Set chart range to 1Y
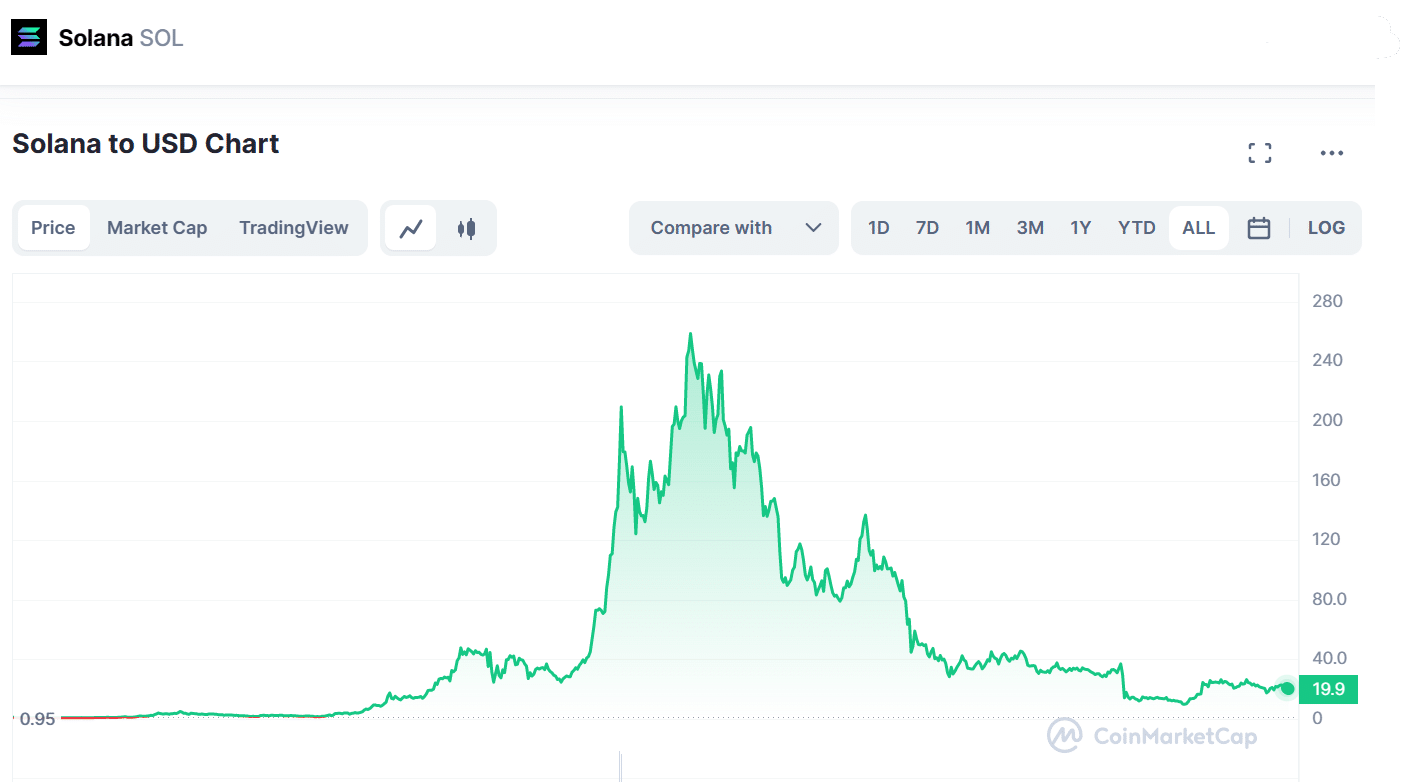The width and height of the screenshot is (1402, 782). [x=1080, y=228]
